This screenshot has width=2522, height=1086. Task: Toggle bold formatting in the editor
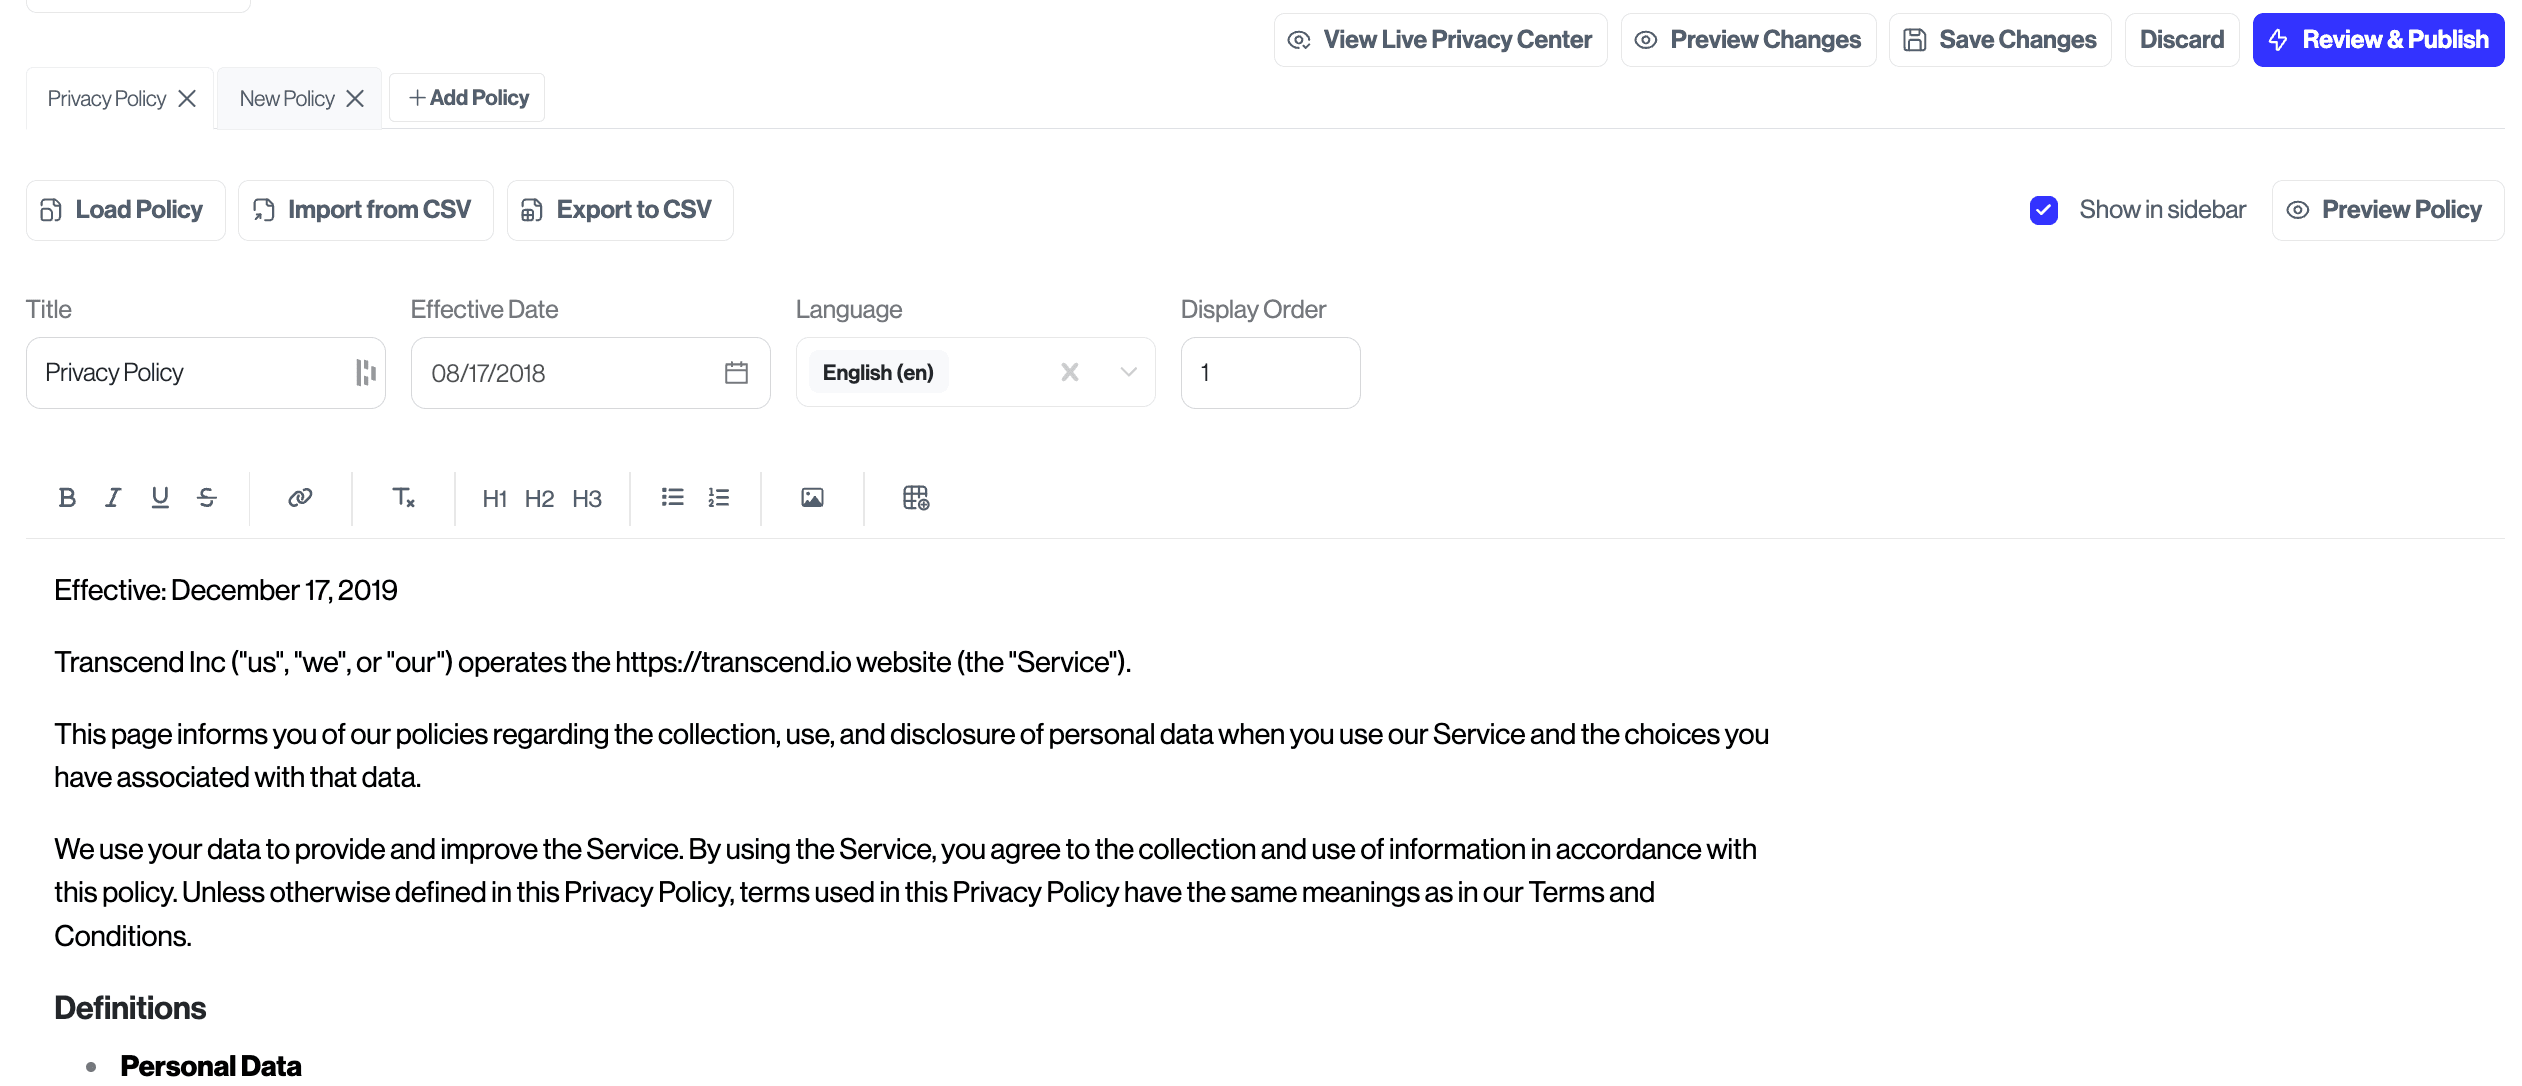click(x=67, y=498)
